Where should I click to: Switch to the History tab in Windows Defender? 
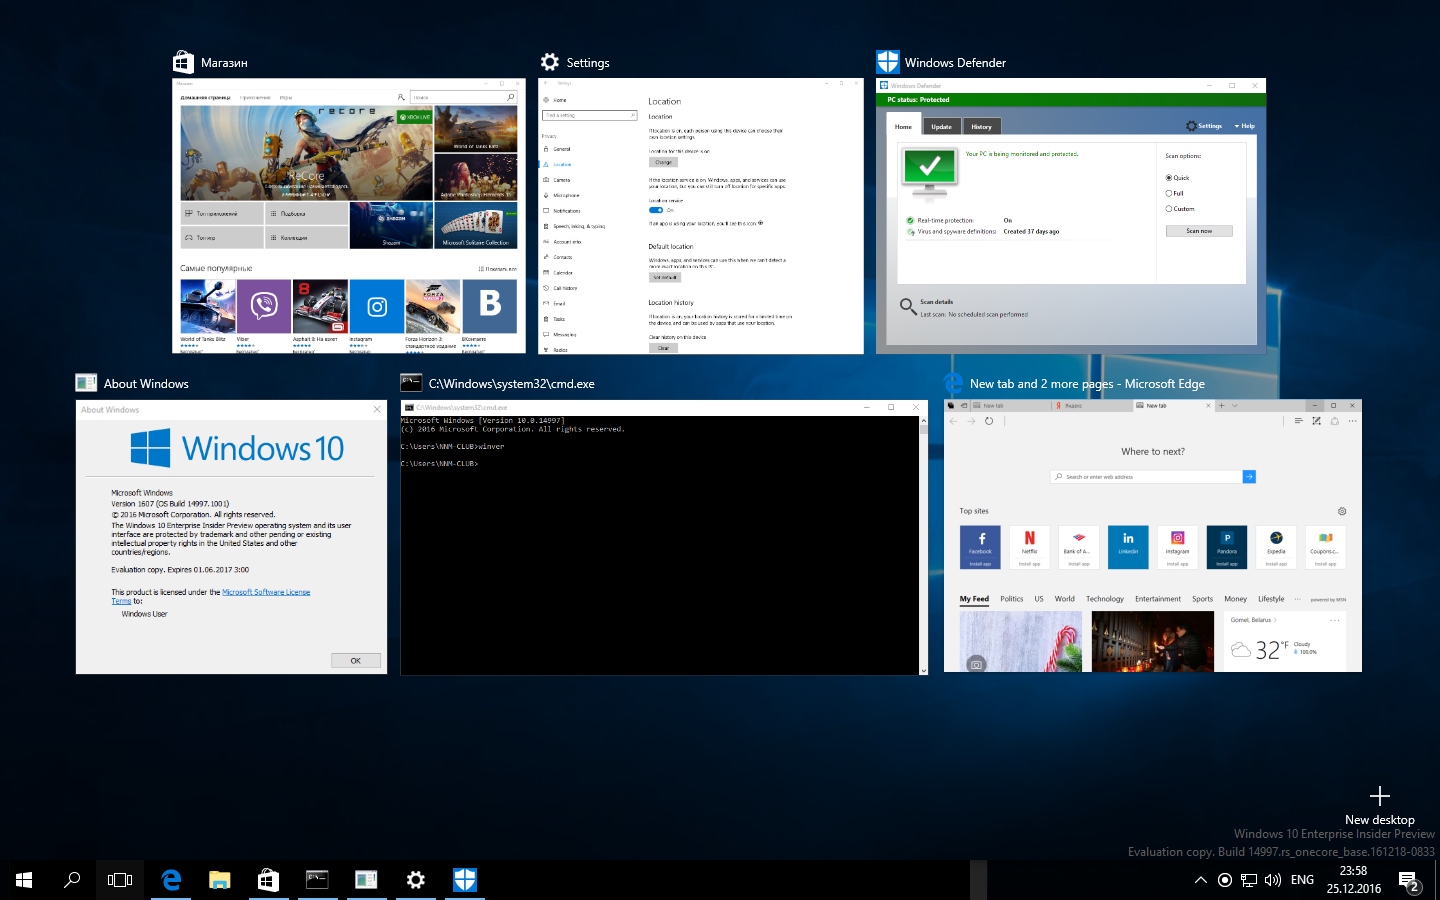click(982, 127)
